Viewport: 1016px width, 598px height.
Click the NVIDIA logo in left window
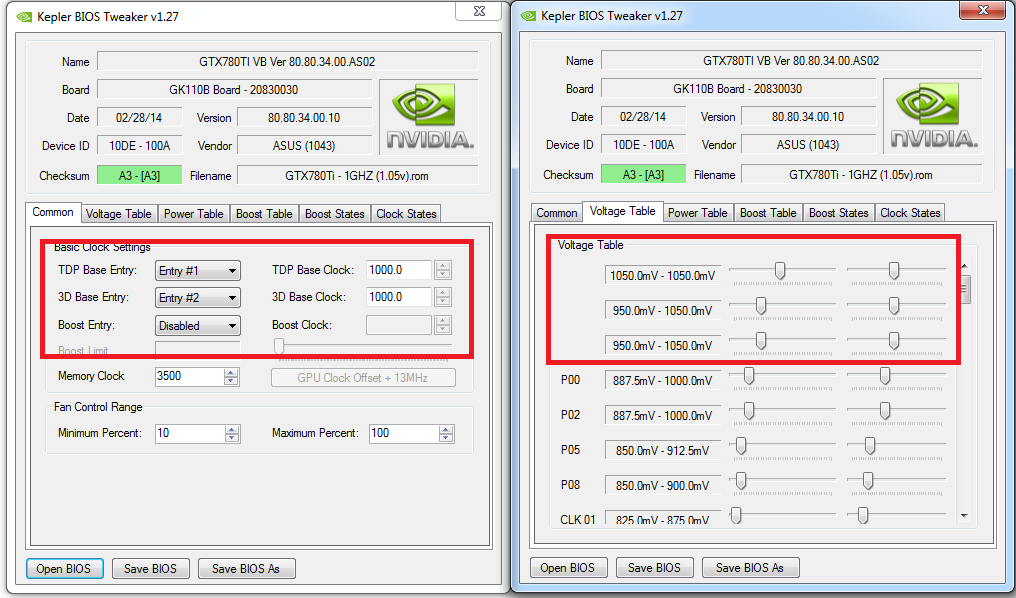429,117
